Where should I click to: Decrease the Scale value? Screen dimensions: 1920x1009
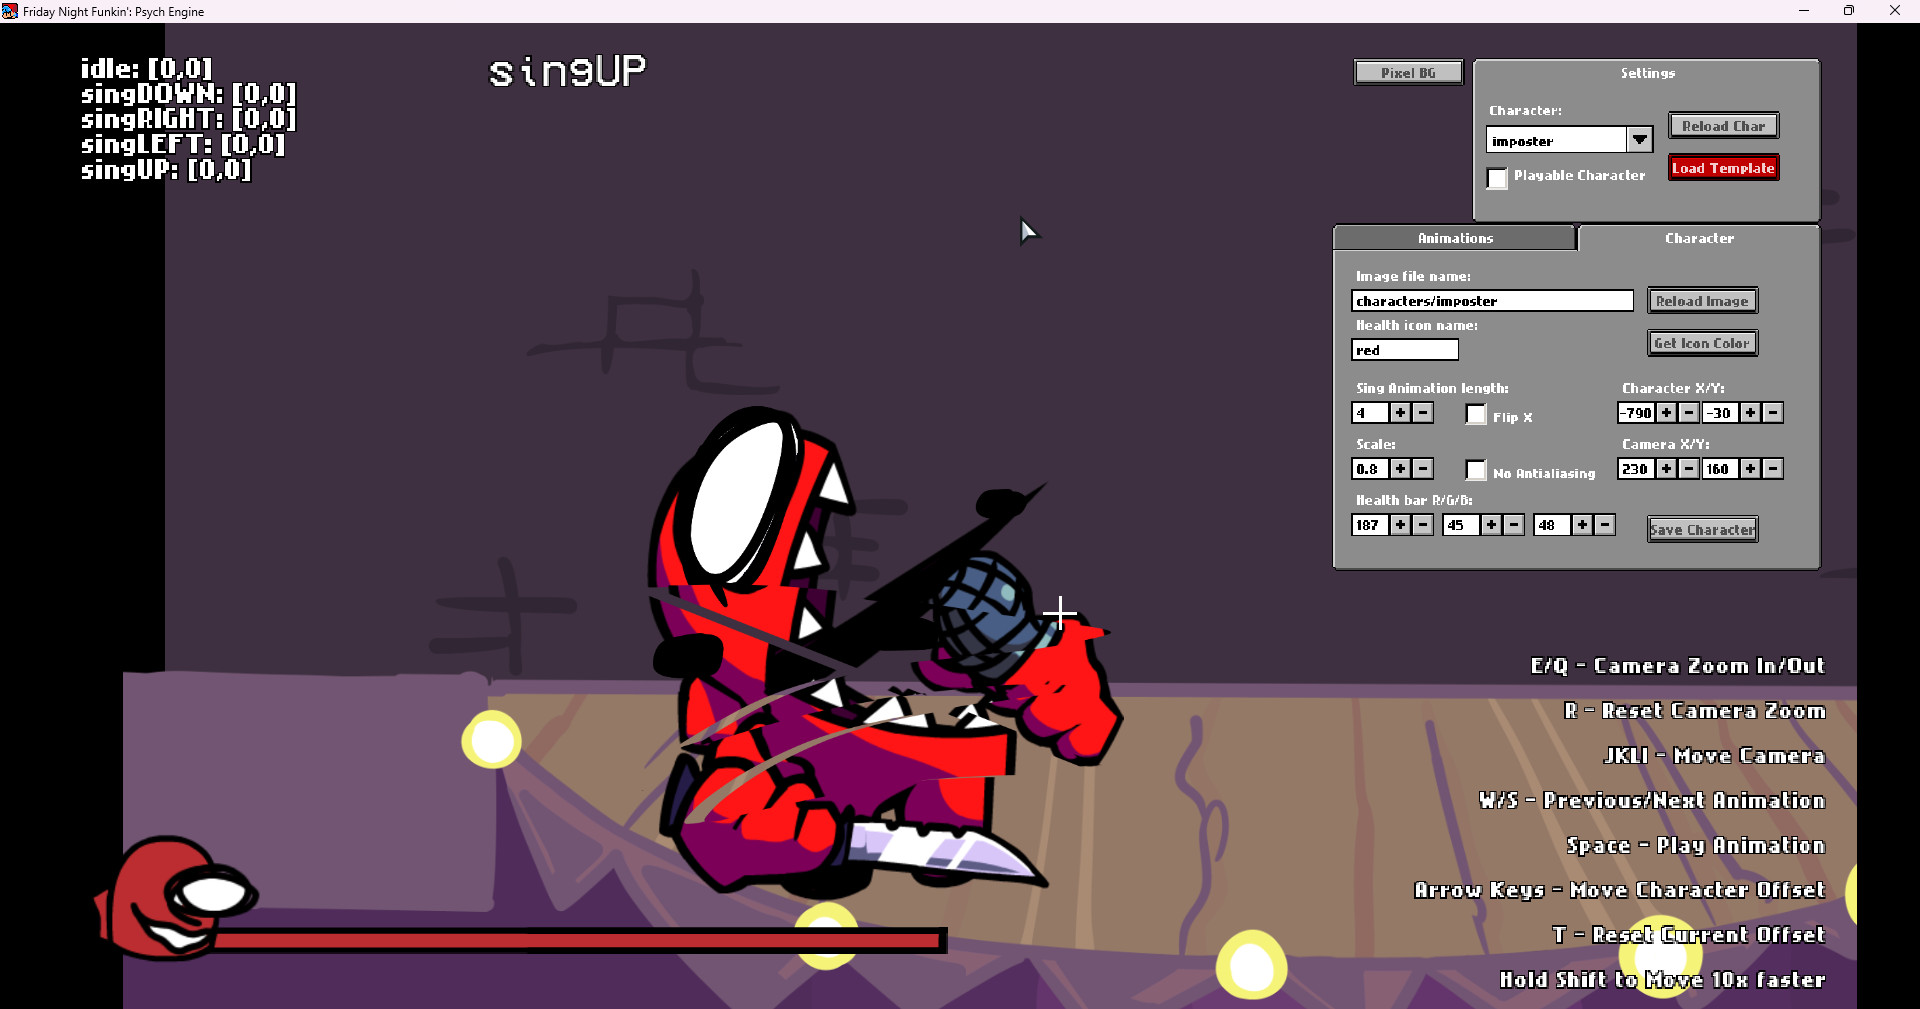1422,468
